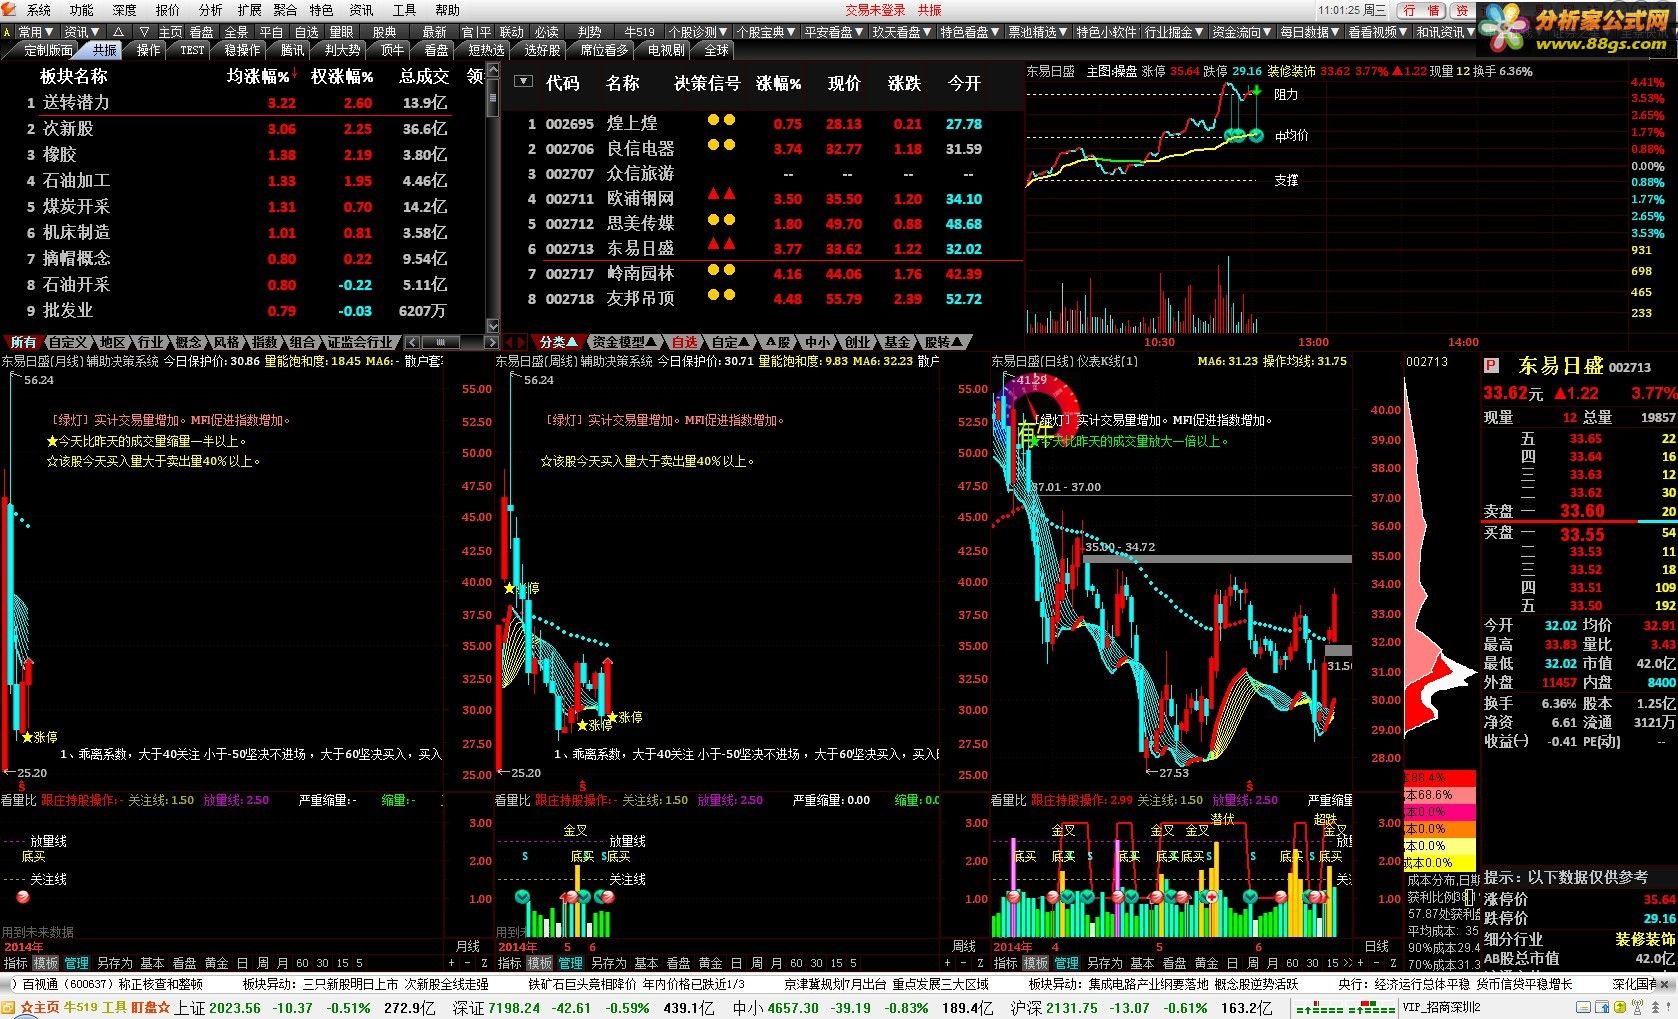This screenshot has width=1678, height=1019.
Task: Switch to the 定制版面 tab
Action: [48, 50]
